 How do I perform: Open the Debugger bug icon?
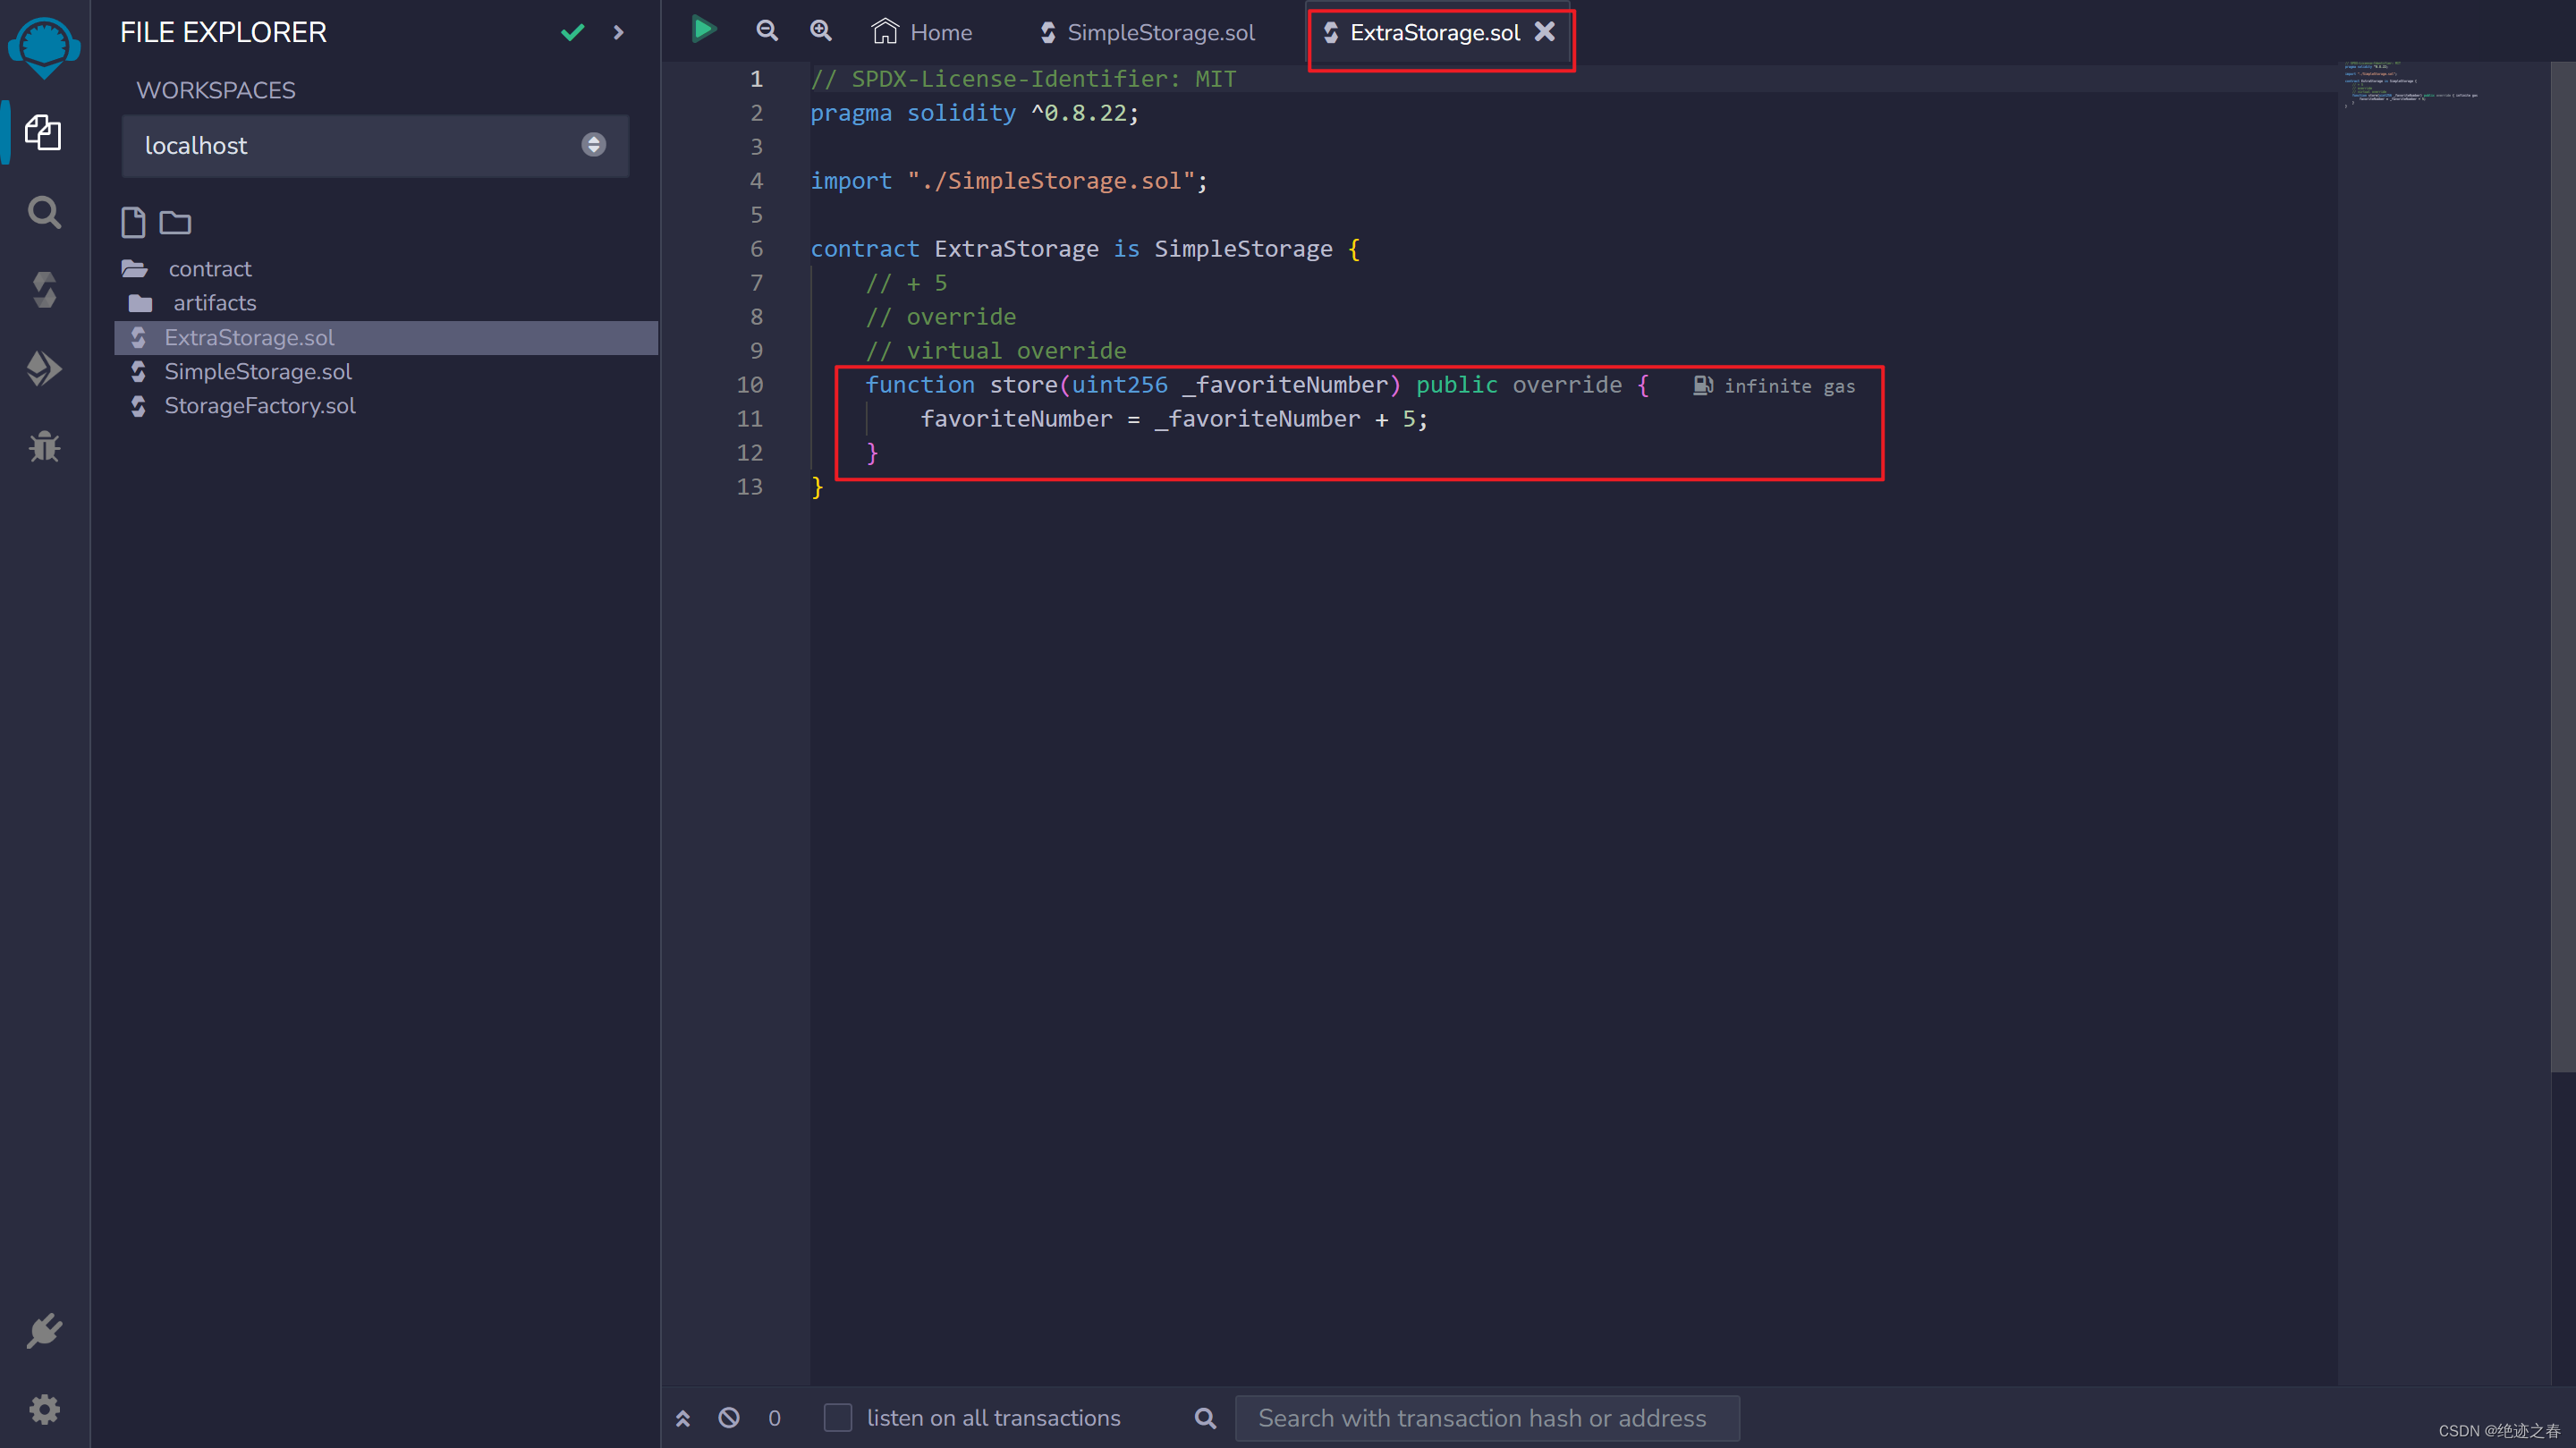(x=44, y=446)
